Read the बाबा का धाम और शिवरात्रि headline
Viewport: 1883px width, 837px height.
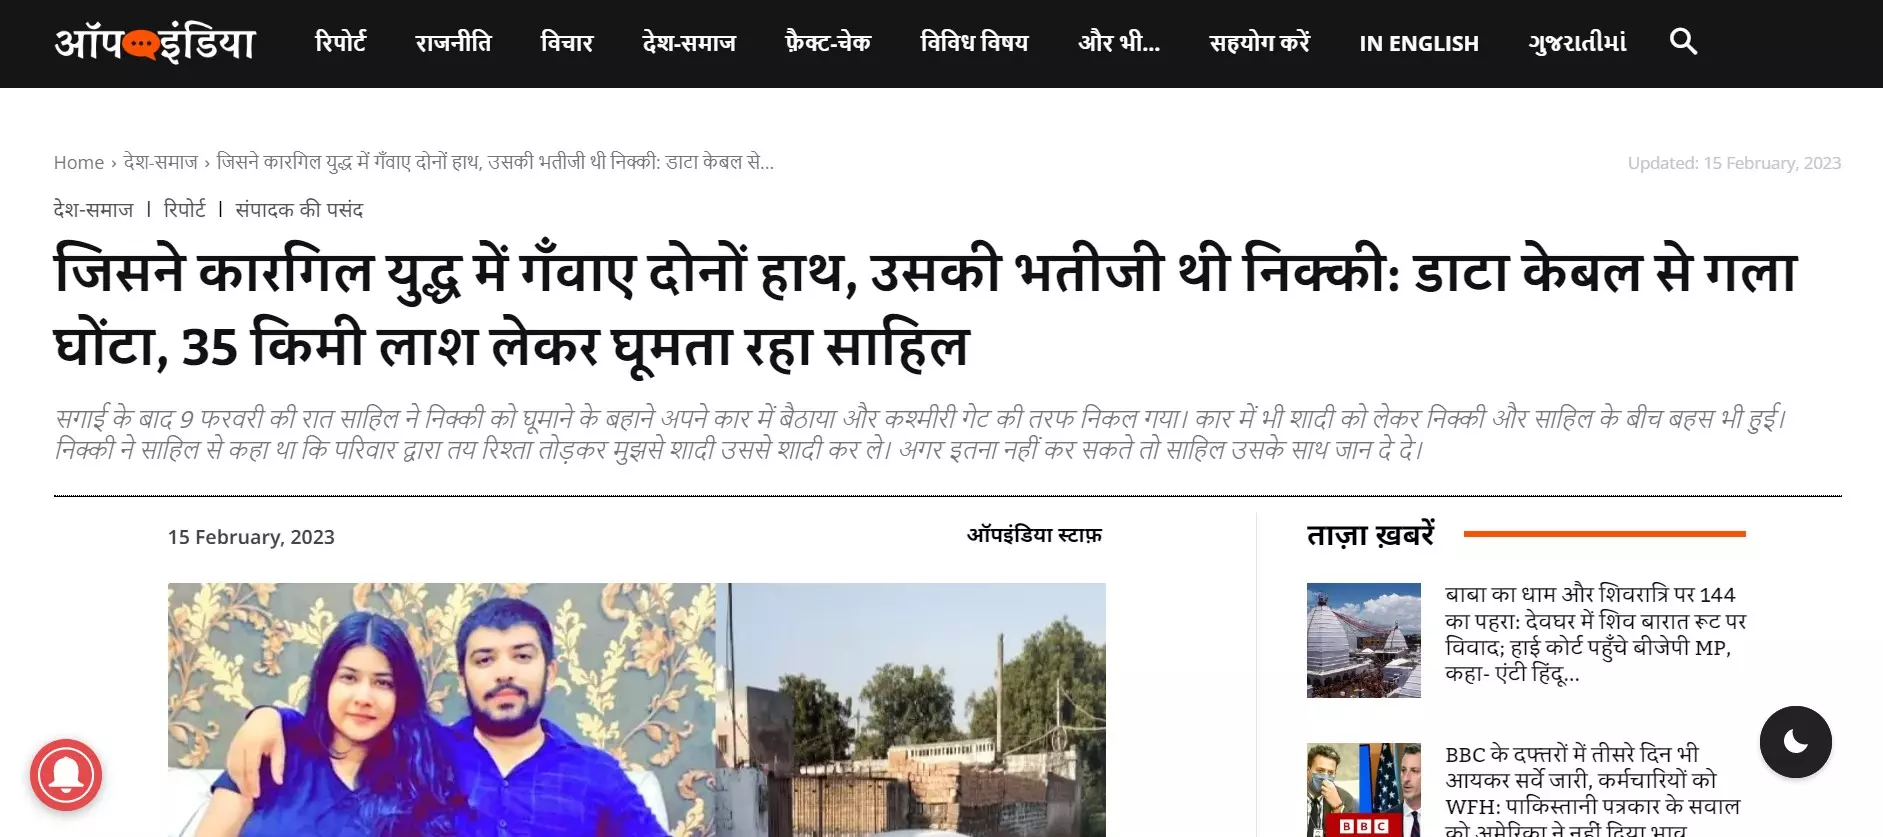[1595, 634]
